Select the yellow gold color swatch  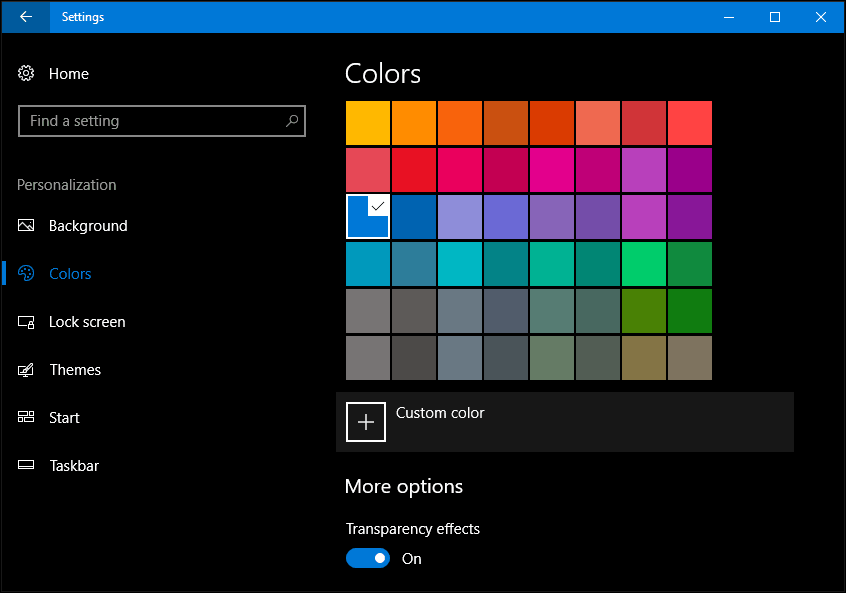(x=368, y=123)
